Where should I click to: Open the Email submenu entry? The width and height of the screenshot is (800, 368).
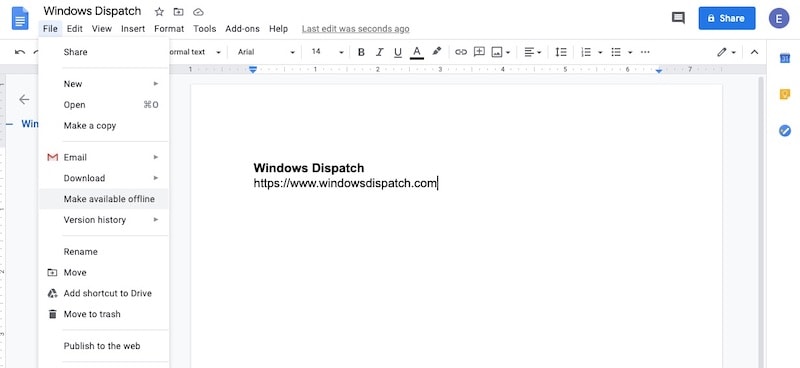[104, 157]
